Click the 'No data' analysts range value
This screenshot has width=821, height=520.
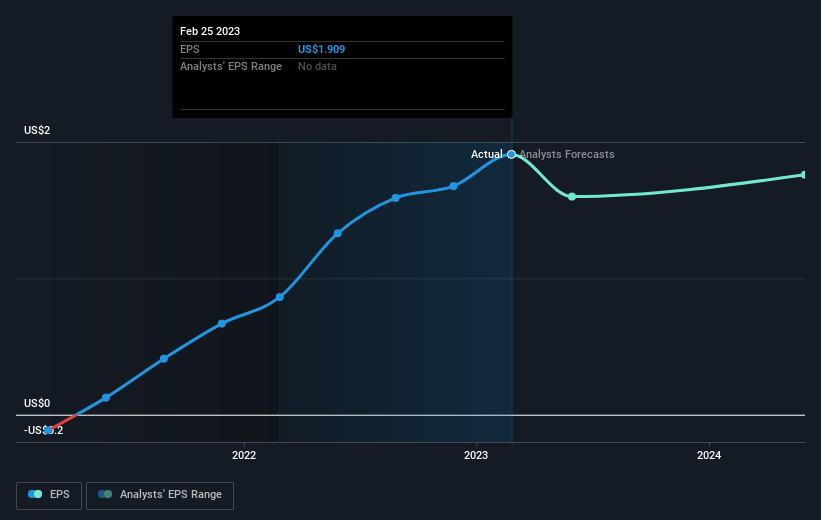coord(317,67)
